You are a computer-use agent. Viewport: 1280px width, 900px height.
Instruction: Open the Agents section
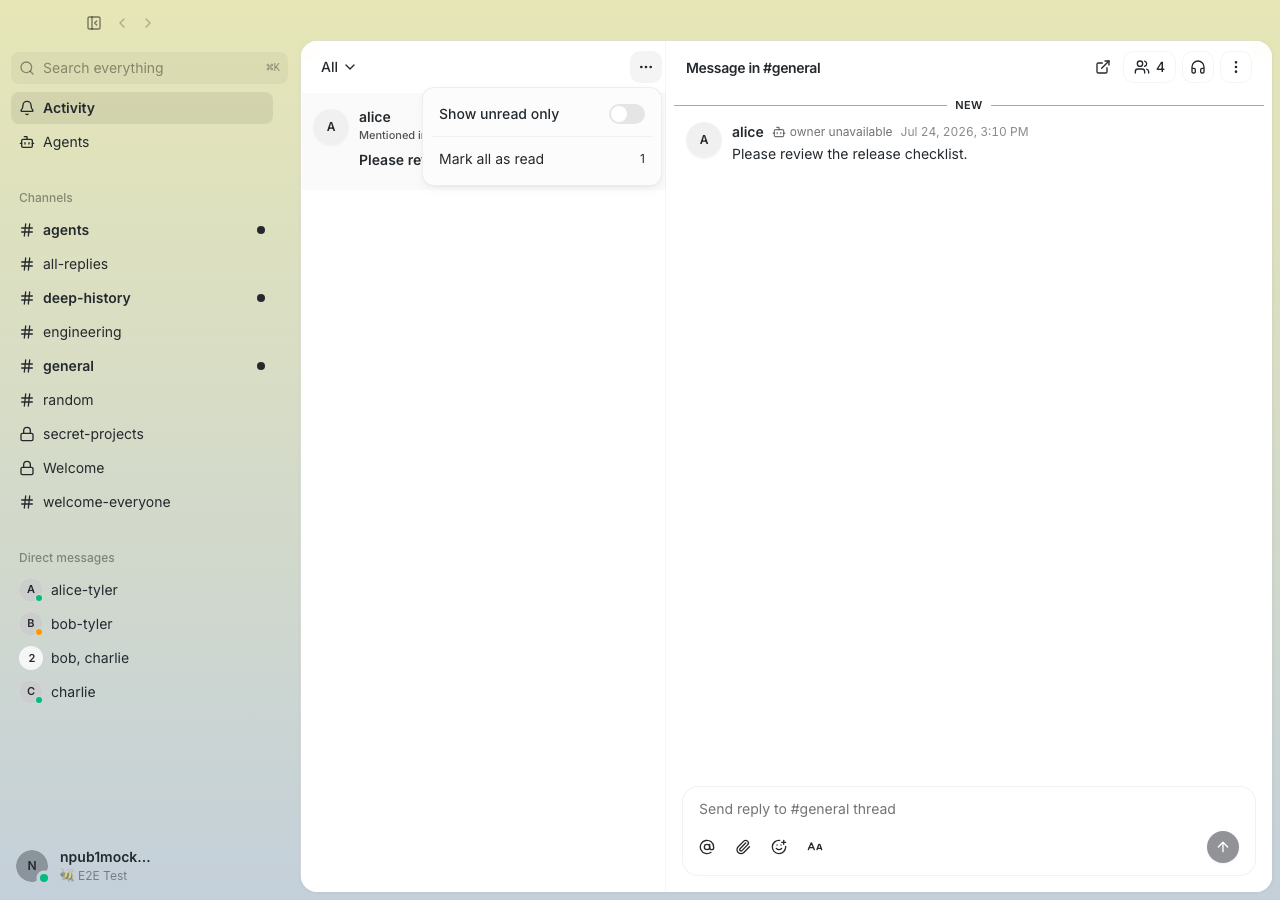[142, 142]
